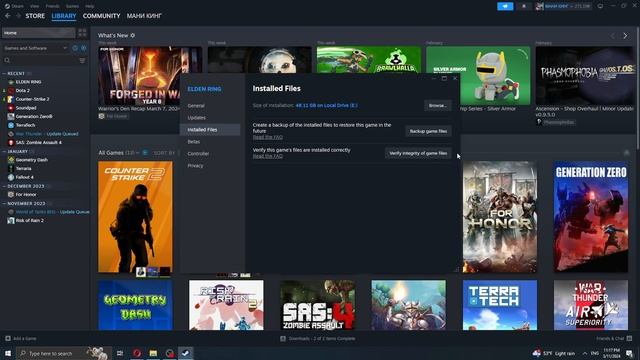
Task: Open the notifications bell icon
Action: coord(524,6)
